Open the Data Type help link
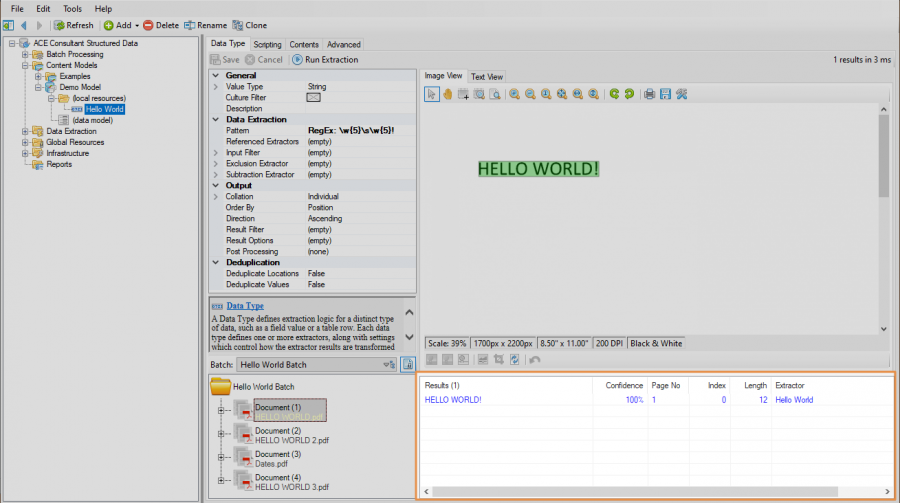 click(245, 305)
